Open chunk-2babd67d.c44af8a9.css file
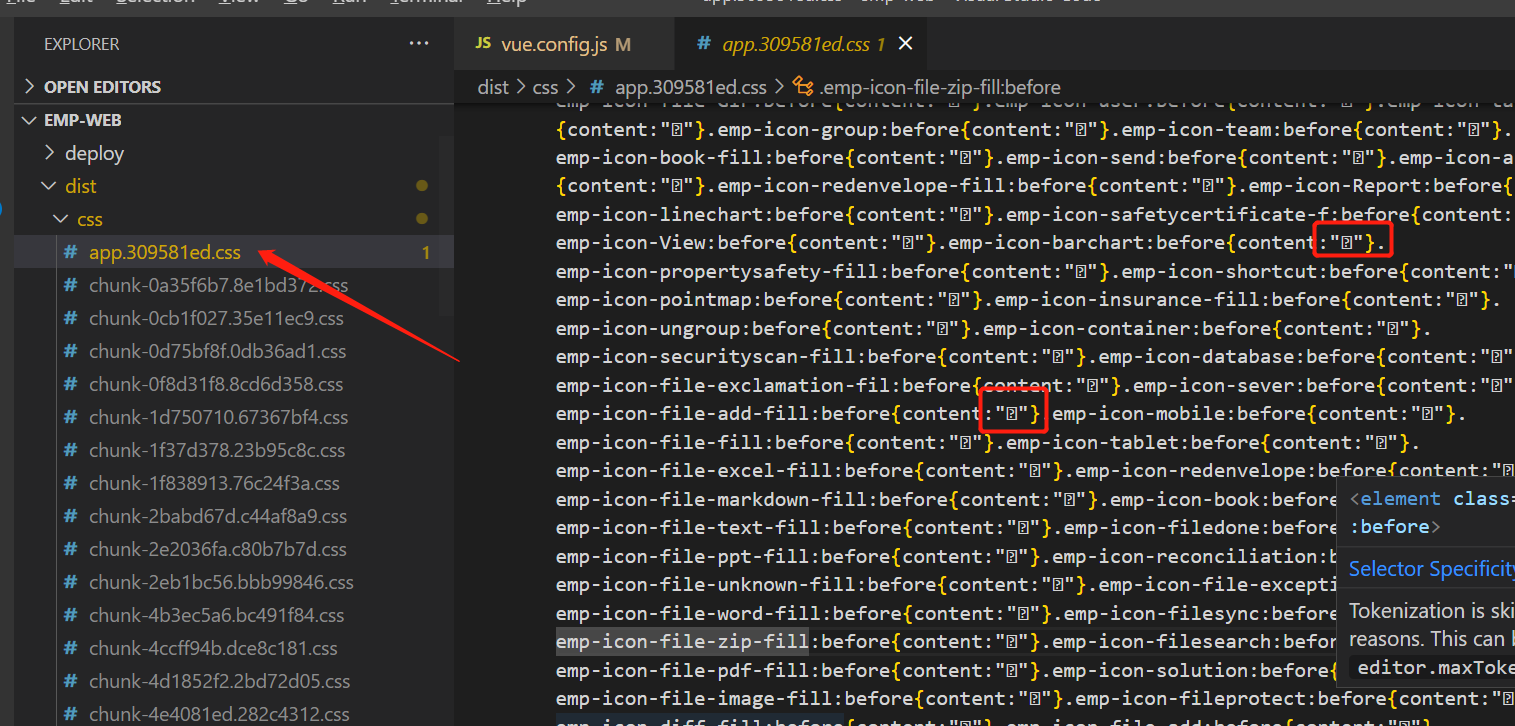Viewport: 1515px width, 726px height. [218, 516]
